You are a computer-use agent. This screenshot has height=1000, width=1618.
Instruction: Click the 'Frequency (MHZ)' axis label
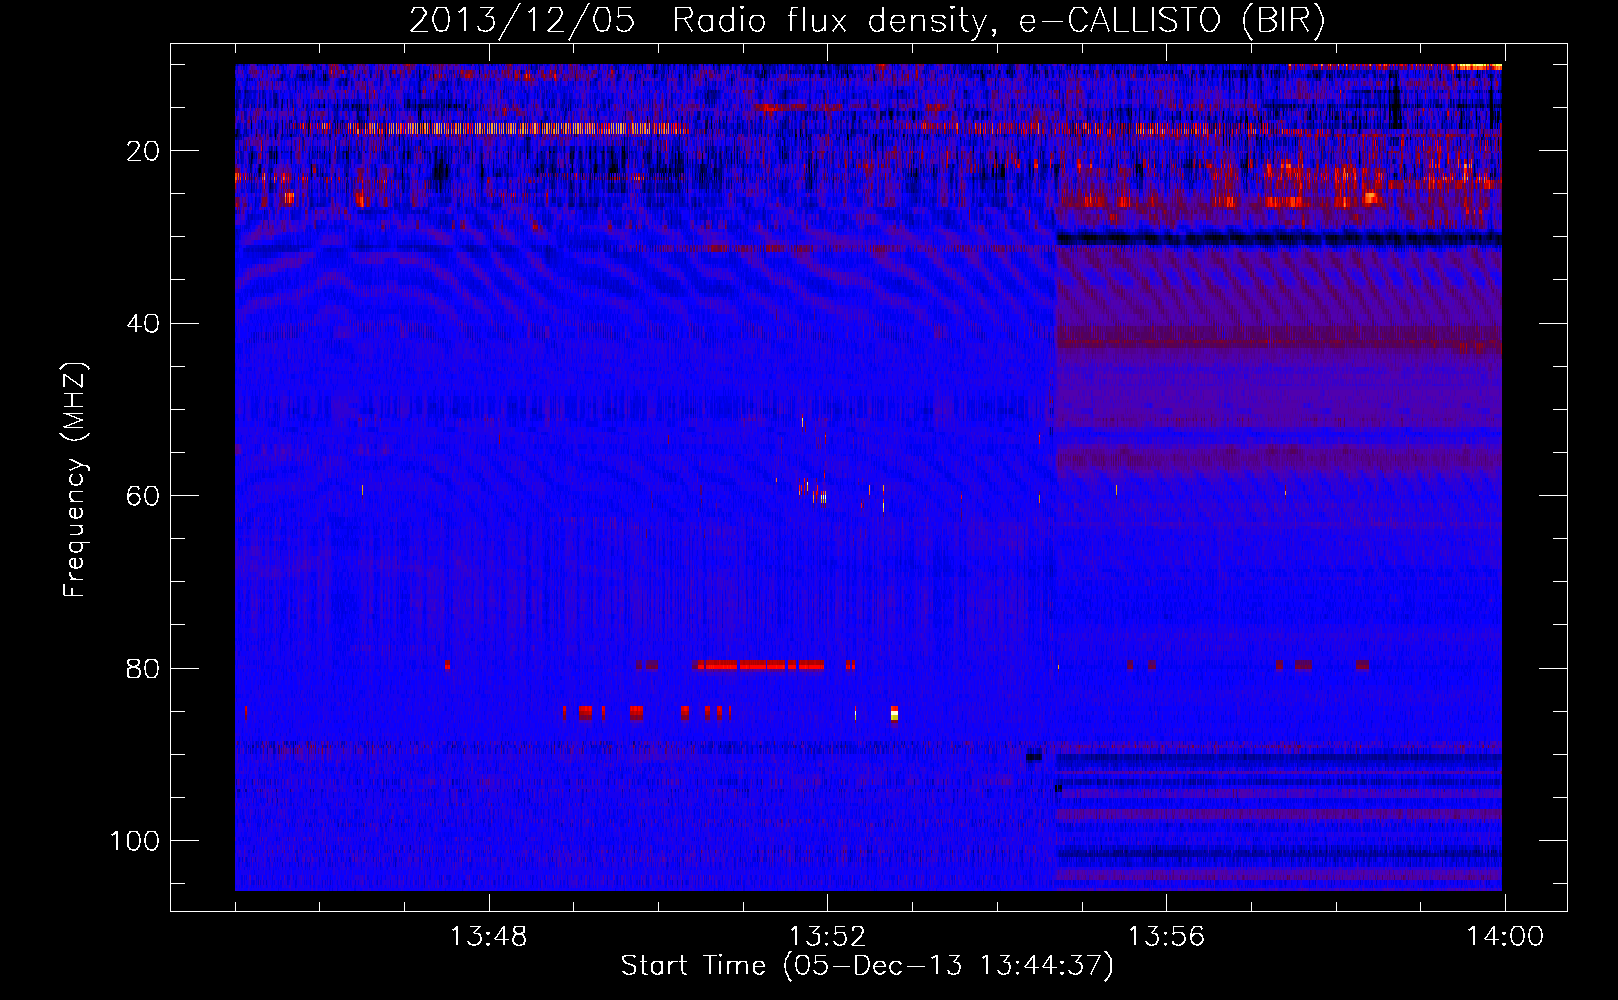pos(75,480)
